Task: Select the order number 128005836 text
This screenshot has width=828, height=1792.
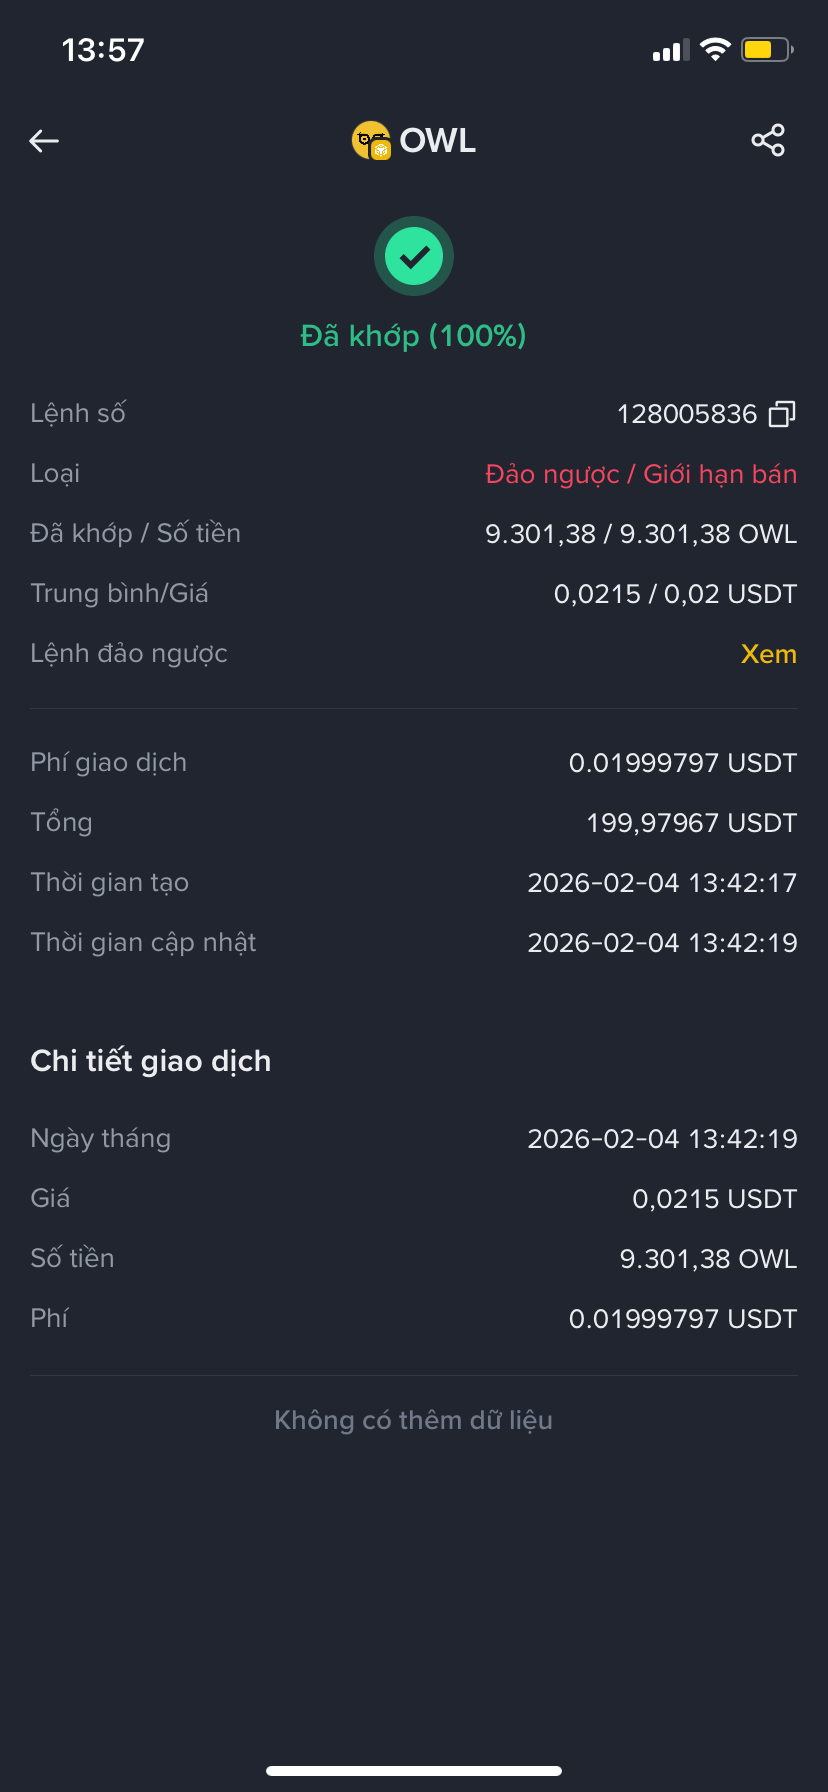Action: pyautogui.click(x=687, y=414)
